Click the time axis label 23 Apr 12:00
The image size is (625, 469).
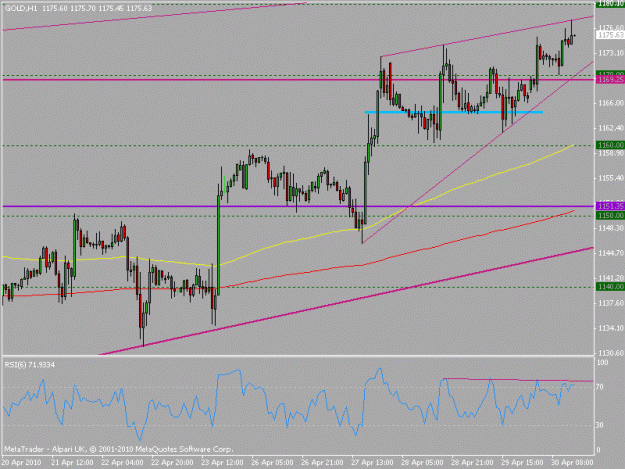[x=222, y=463]
